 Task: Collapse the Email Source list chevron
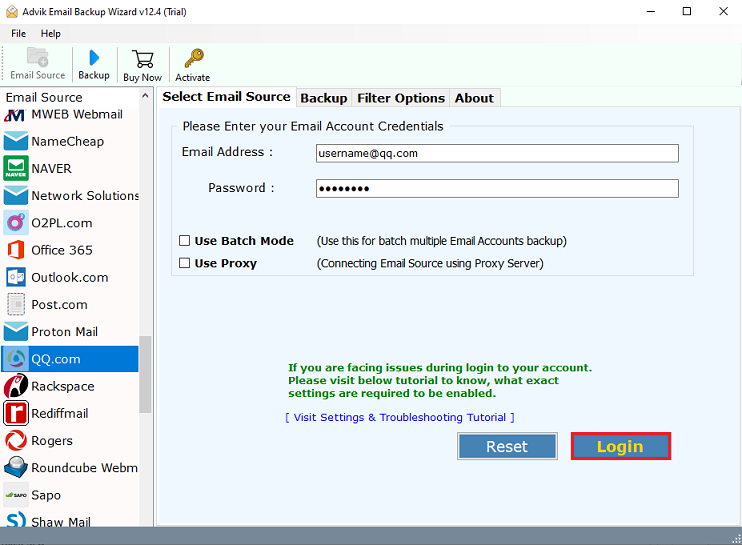(x=145, y=96)
